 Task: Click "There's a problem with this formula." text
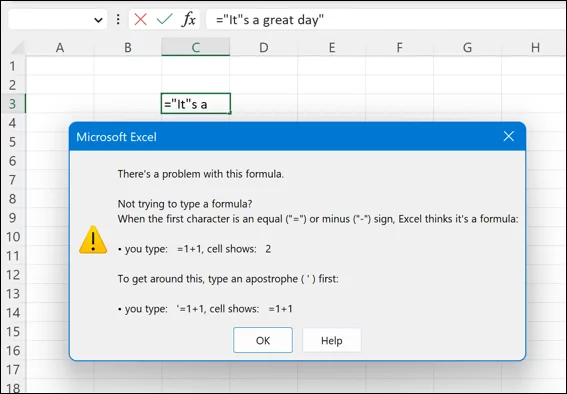pyautogui.click(x=201, y=174)
